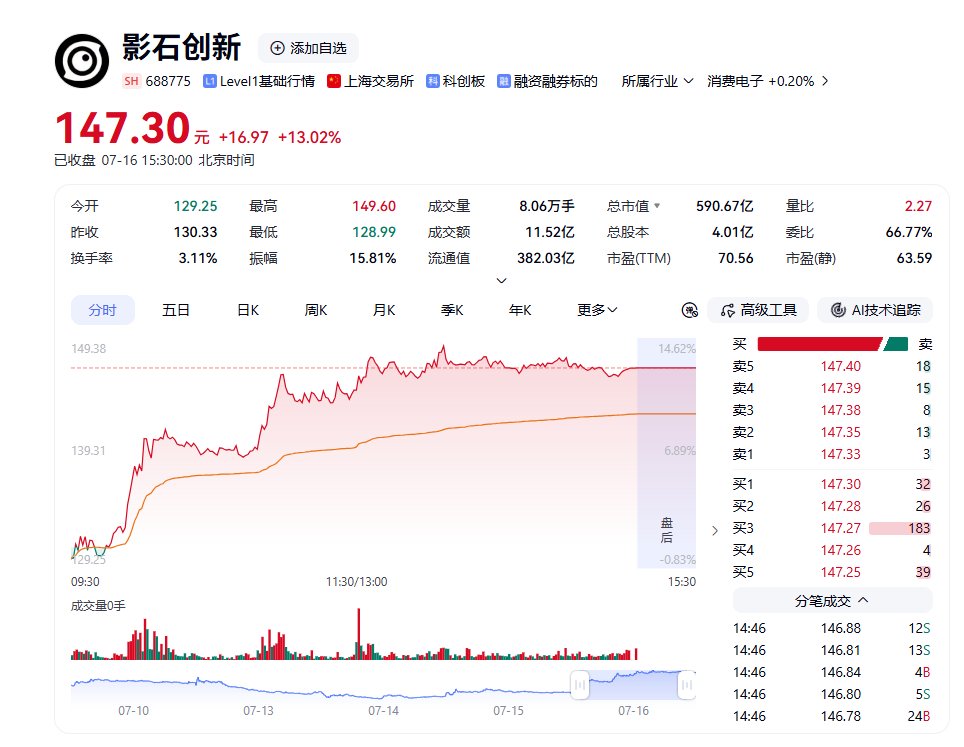Switch to the 日K chart tab
This screenshot has height=747, width=964.
tap(248, 310)
